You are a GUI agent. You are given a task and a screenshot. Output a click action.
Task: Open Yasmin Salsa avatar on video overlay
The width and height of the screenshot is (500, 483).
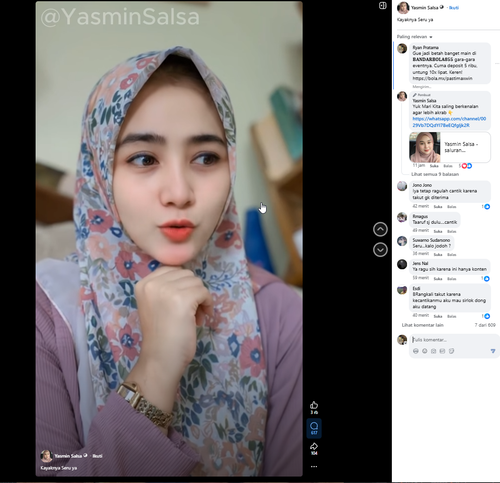[46, 456]
